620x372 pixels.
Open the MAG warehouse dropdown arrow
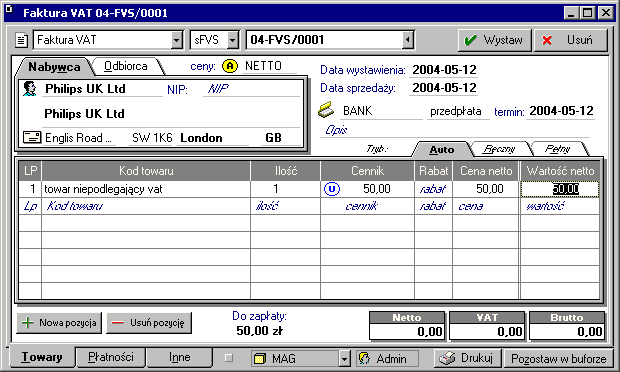point(344,359)
